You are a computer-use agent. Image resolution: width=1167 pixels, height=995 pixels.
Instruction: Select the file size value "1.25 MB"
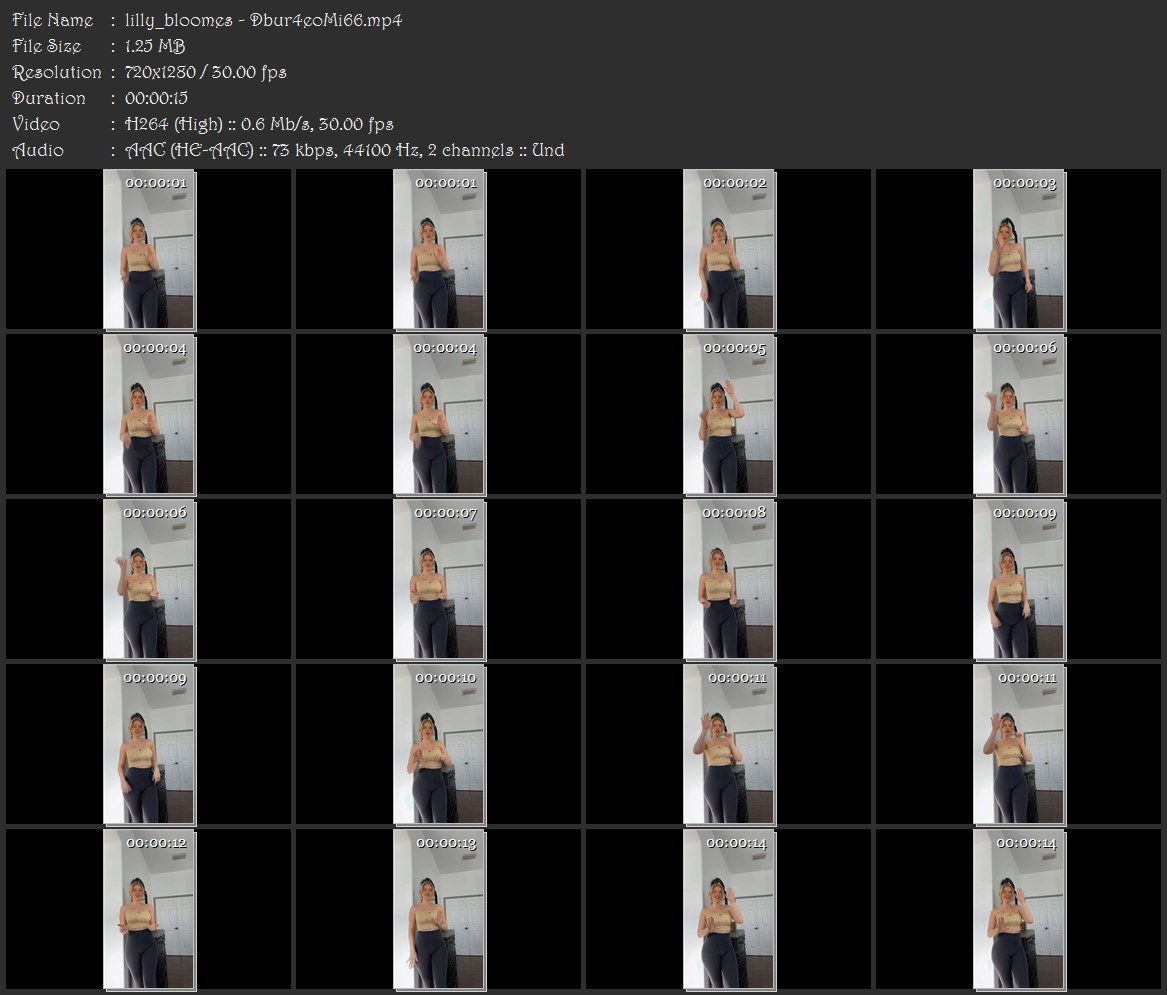tap(155, 46)
